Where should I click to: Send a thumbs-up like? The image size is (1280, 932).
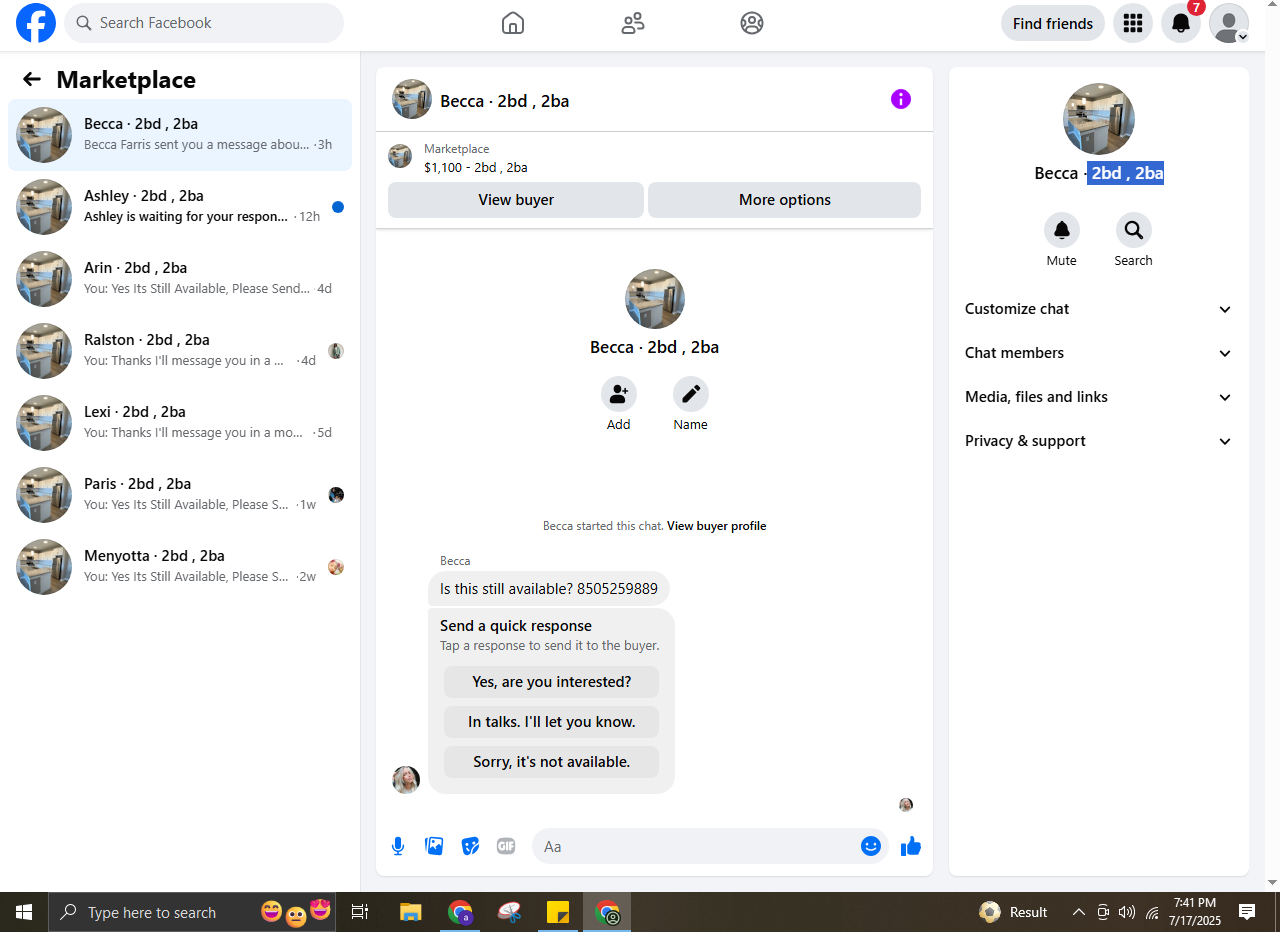(910, 846)
